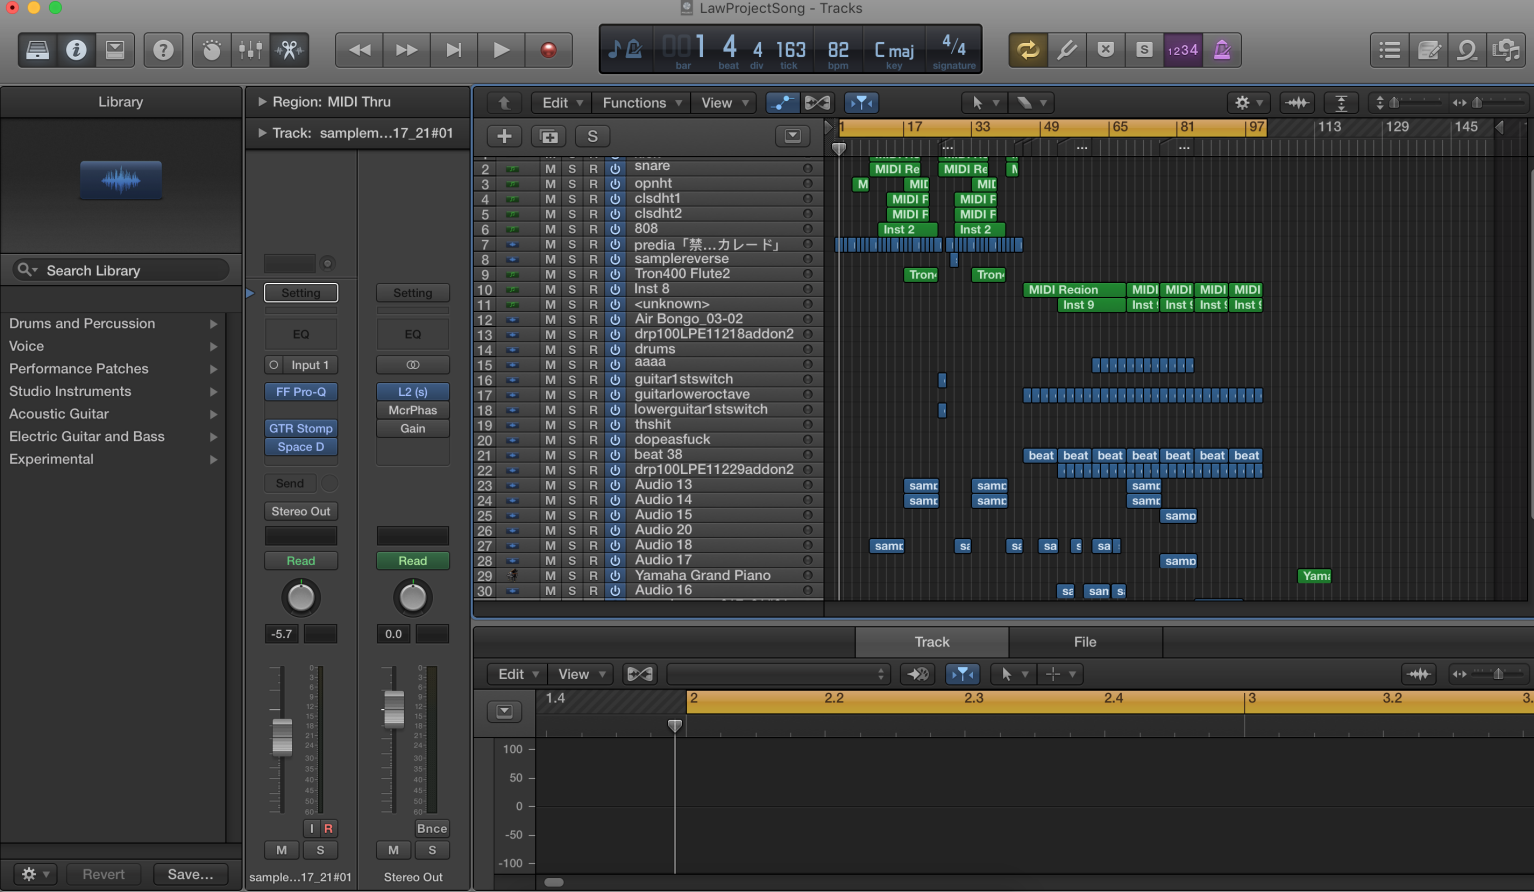Click the sample channel pan knob
Image resolution: width=1534 pixels, height=892 pixels.
coord(301,598)
